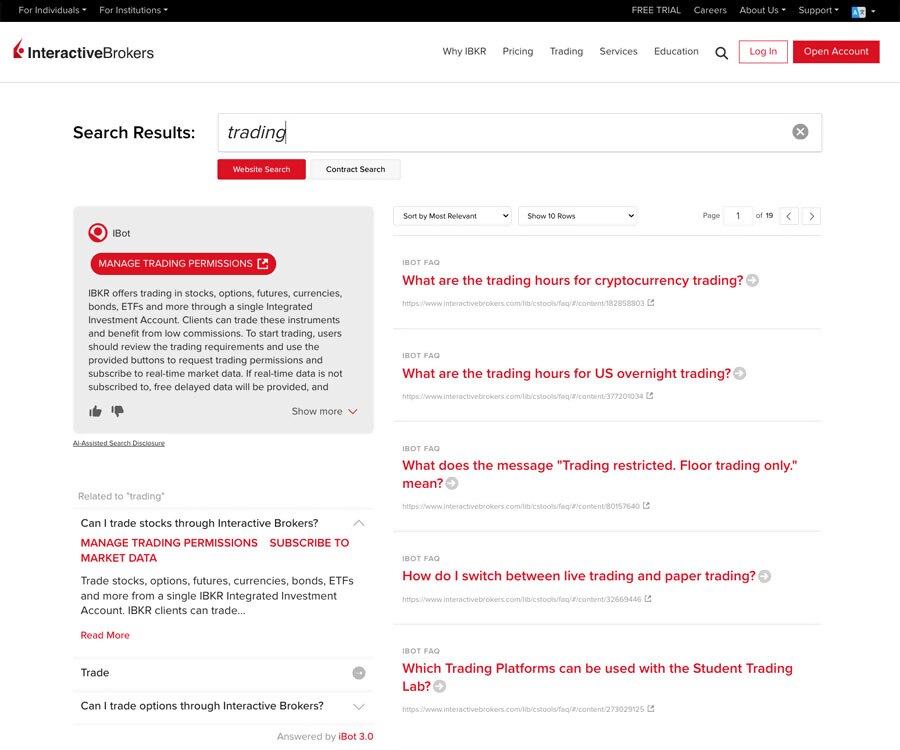
Task: Go to next results page arrow
Action: click(x=812, y=216)
